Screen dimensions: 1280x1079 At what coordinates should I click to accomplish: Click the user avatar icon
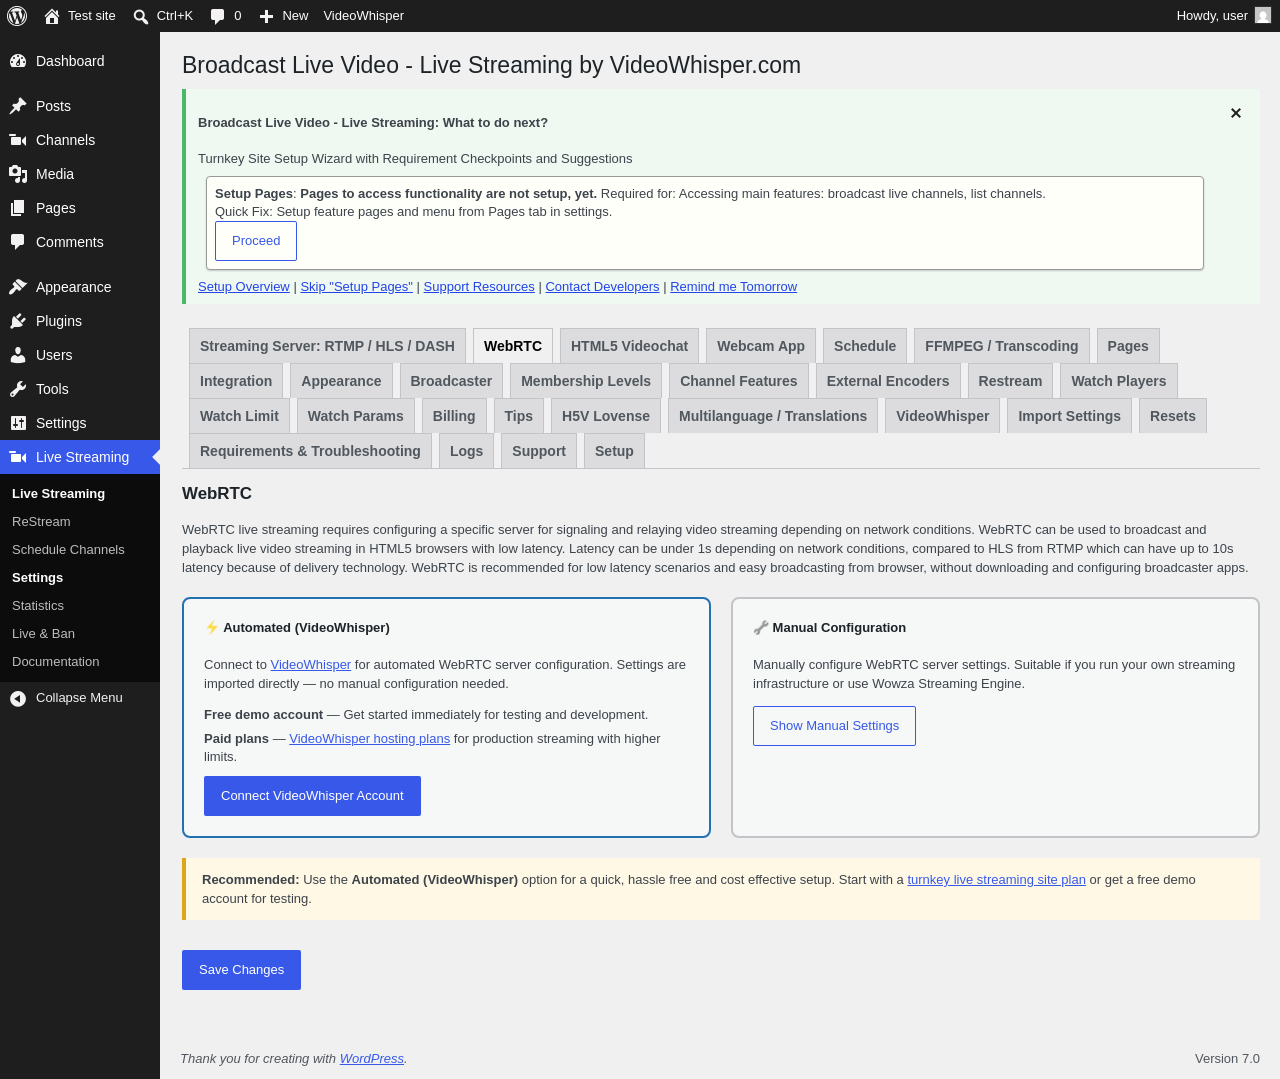[1263, 16]
